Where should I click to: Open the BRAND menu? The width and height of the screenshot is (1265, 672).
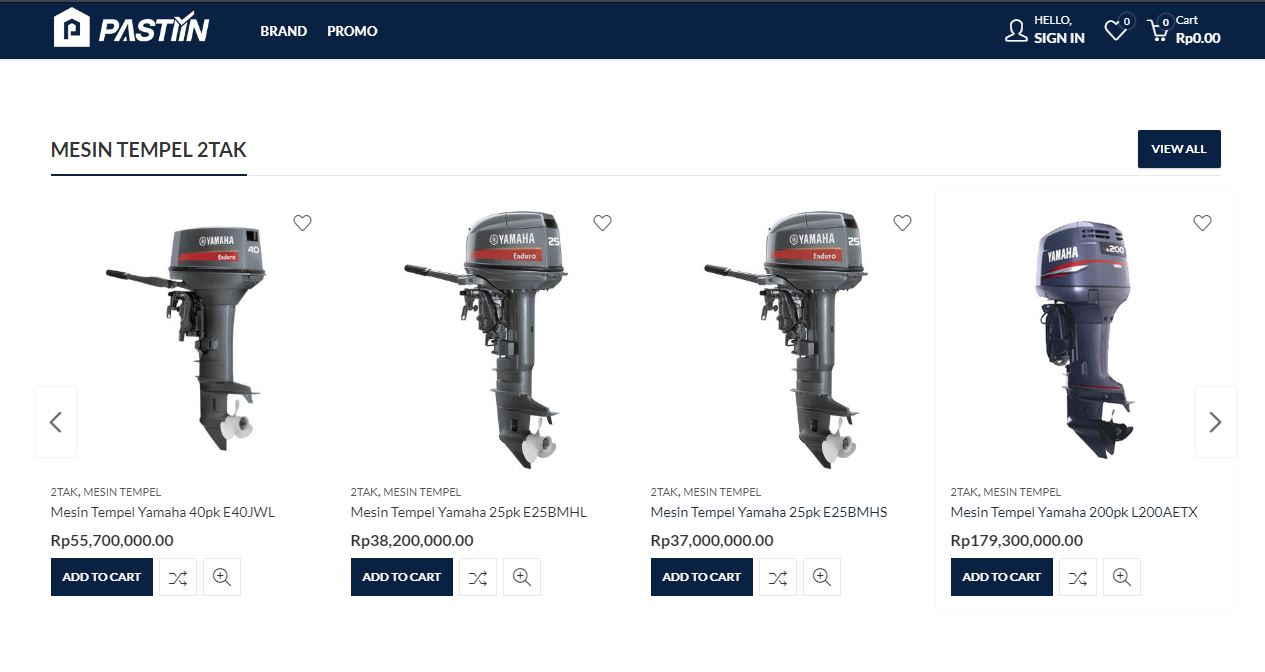[283, 31]
